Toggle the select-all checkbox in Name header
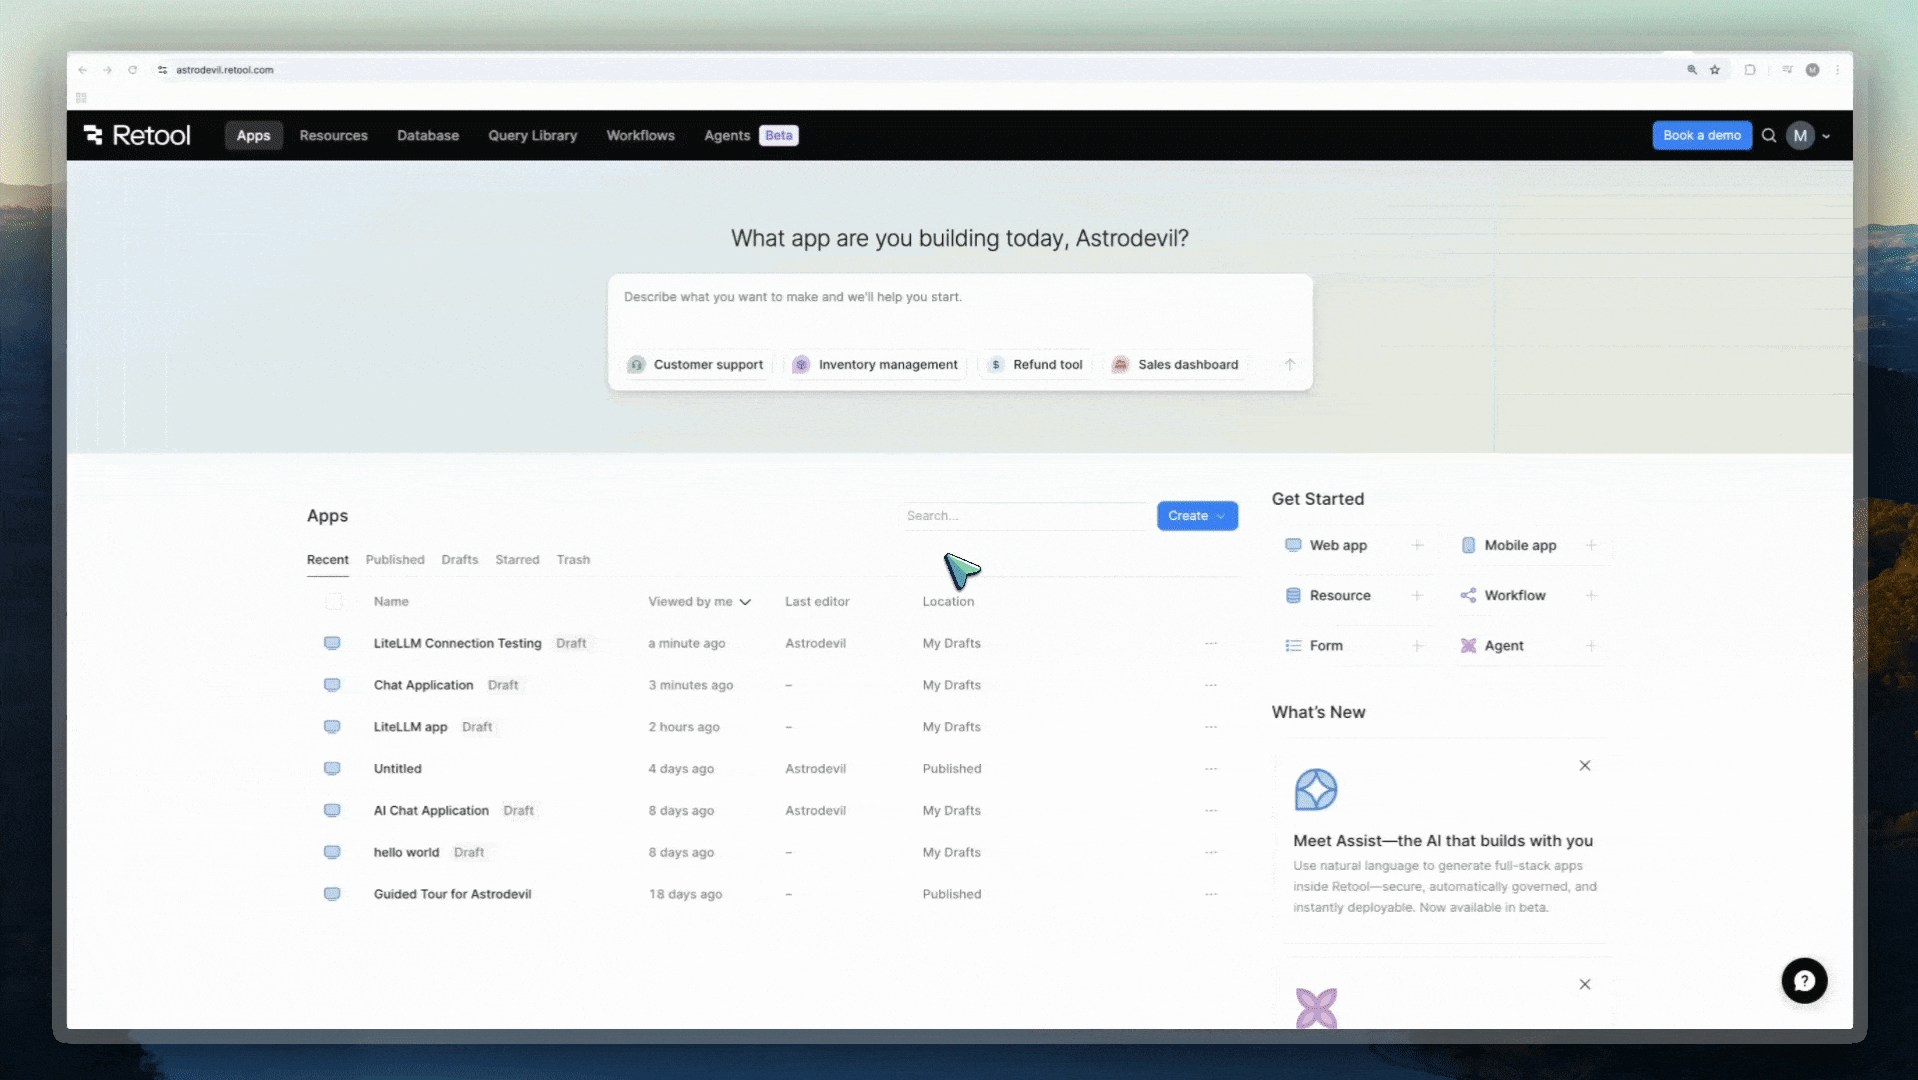1918x1080 pixels. tap(334, 601)
